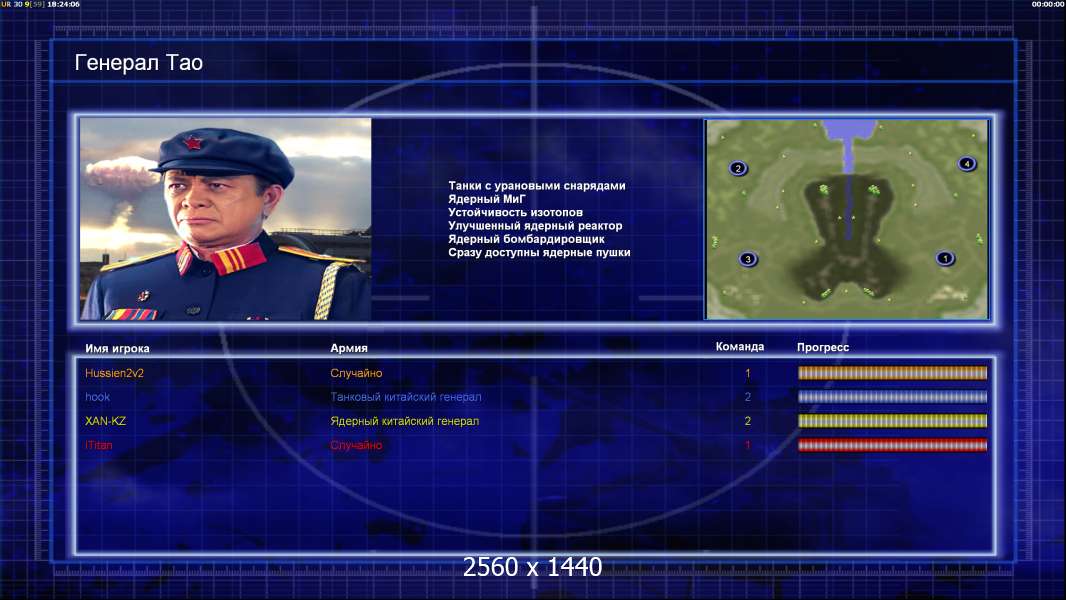Click team number of Hussien2v2
The width and height of the screenshot is (1066, 600).
(748, 373)
